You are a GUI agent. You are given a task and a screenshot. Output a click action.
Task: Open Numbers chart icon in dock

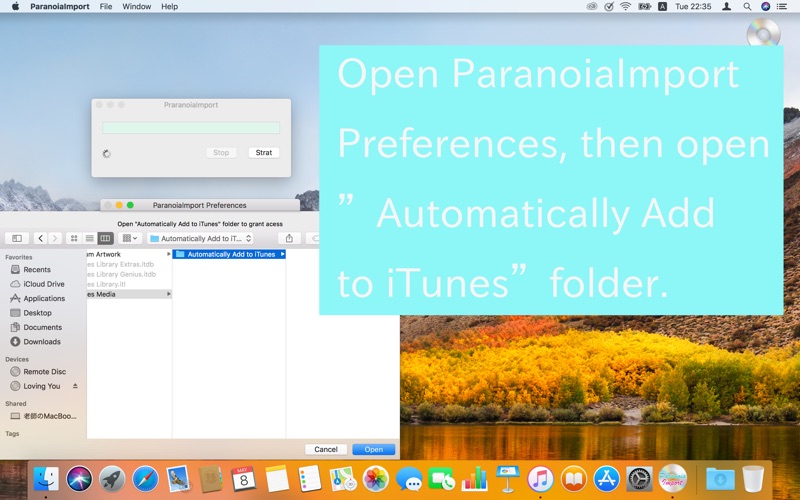point(474,480)
